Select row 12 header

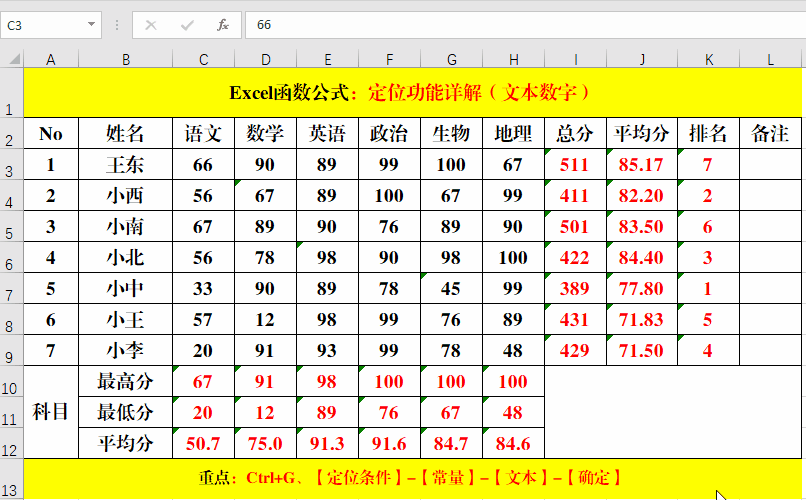point(11,445)
